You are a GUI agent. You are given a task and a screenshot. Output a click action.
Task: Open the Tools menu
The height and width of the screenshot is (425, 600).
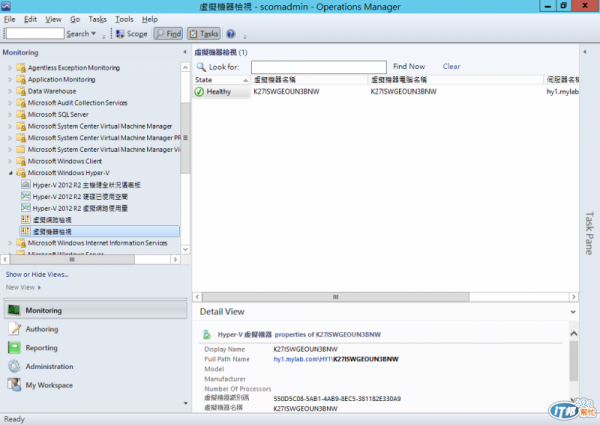[x=124, y=19]
